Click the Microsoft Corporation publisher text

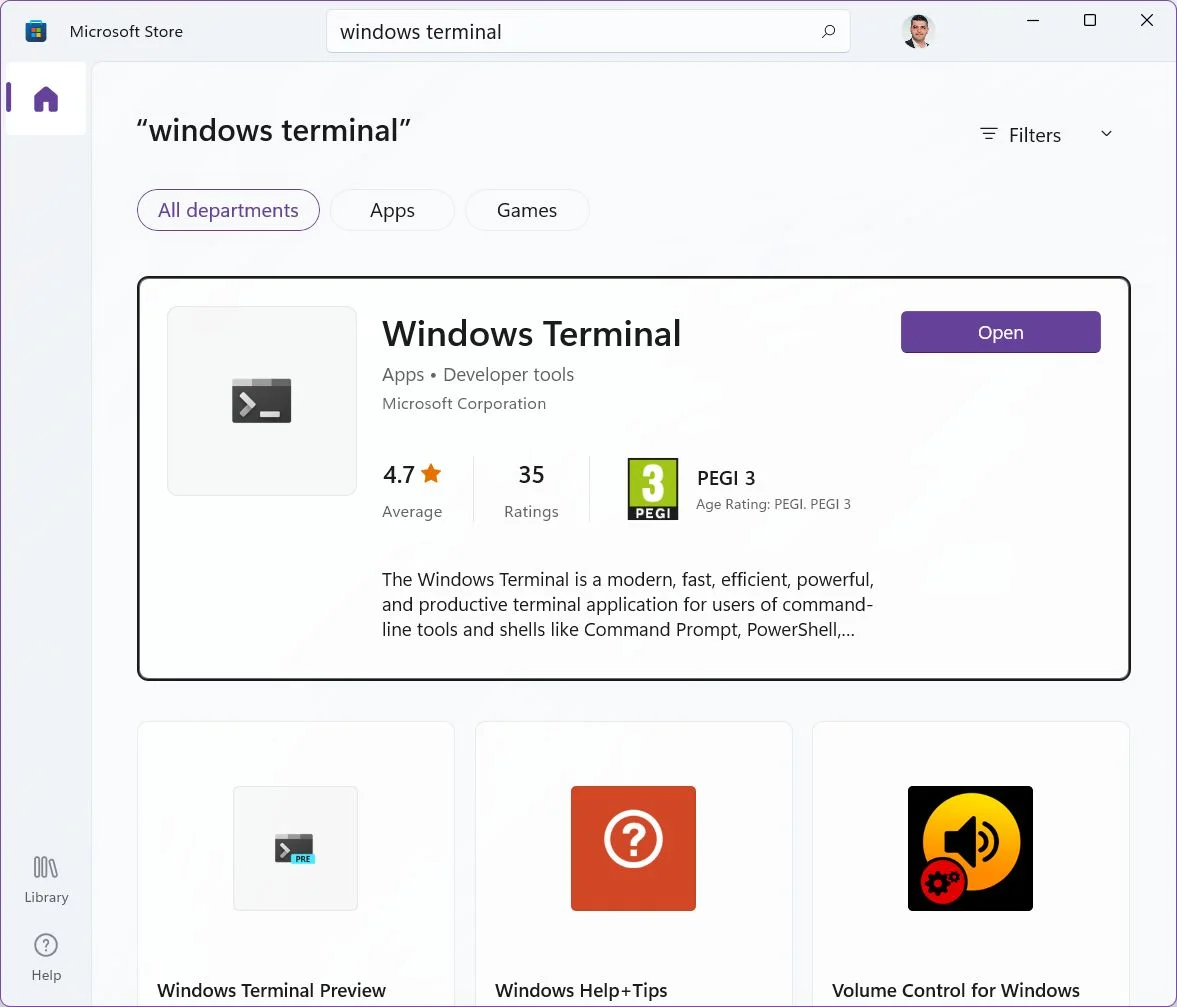tap(464, 404)
